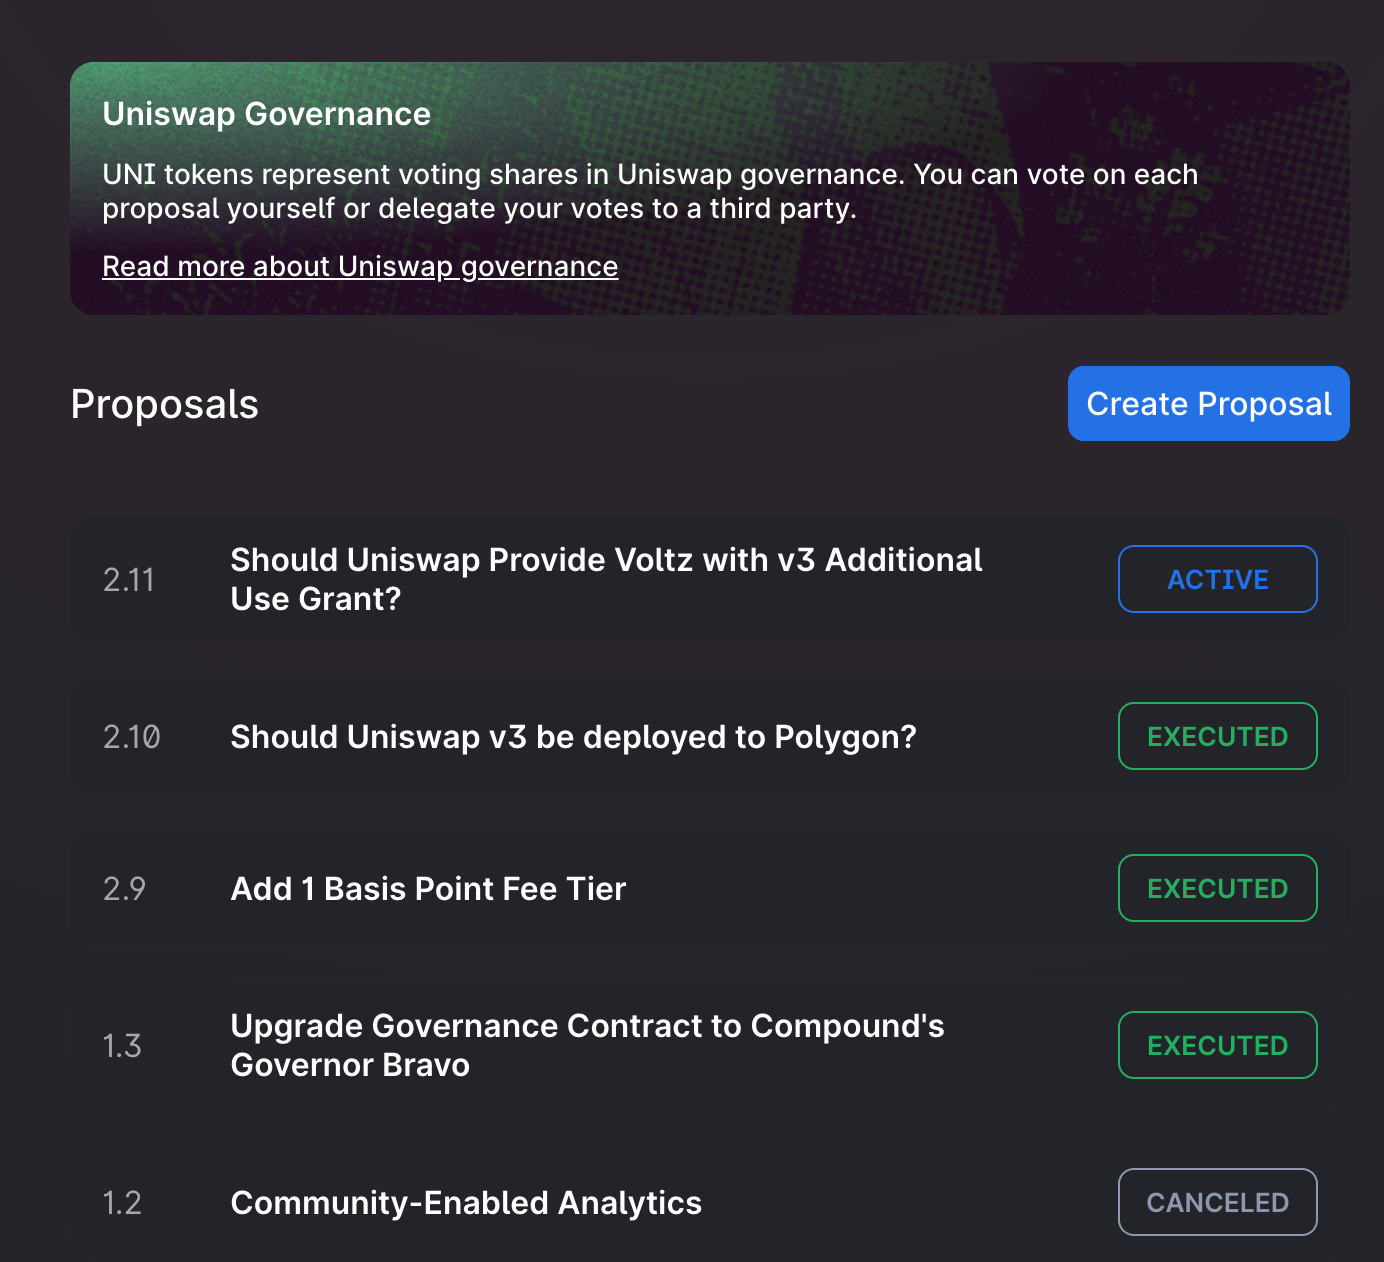Click the Create Proposal button

[x=1208, y=403]
